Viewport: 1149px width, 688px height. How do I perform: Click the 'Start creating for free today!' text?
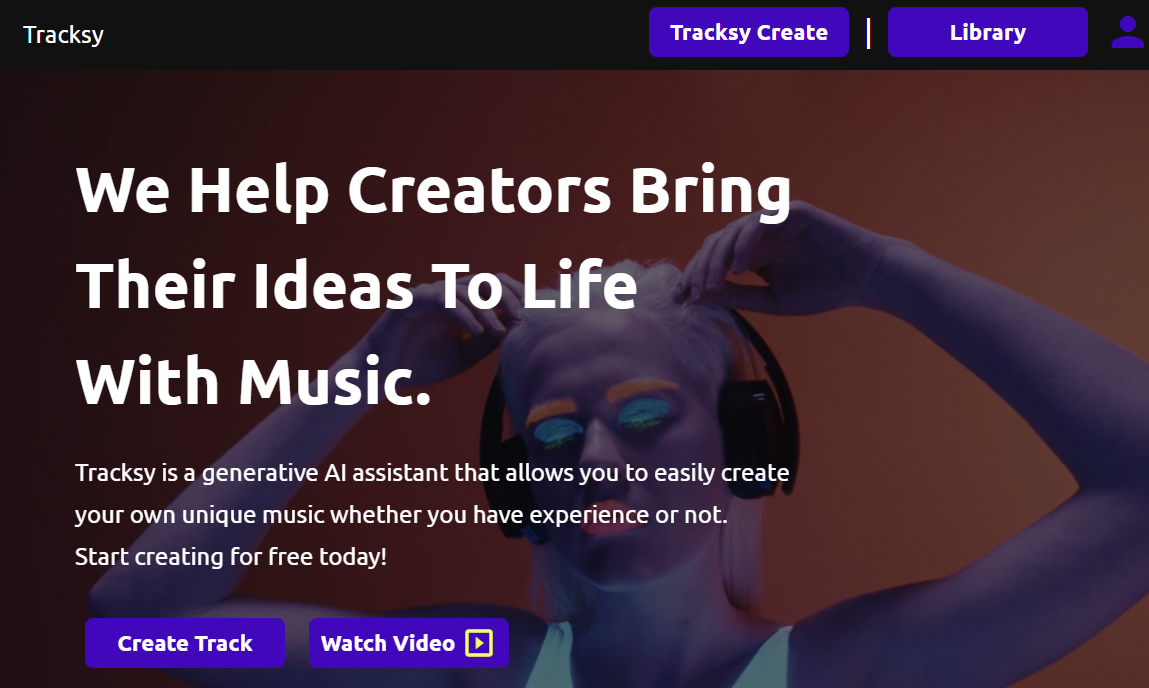tap(231, 557)
